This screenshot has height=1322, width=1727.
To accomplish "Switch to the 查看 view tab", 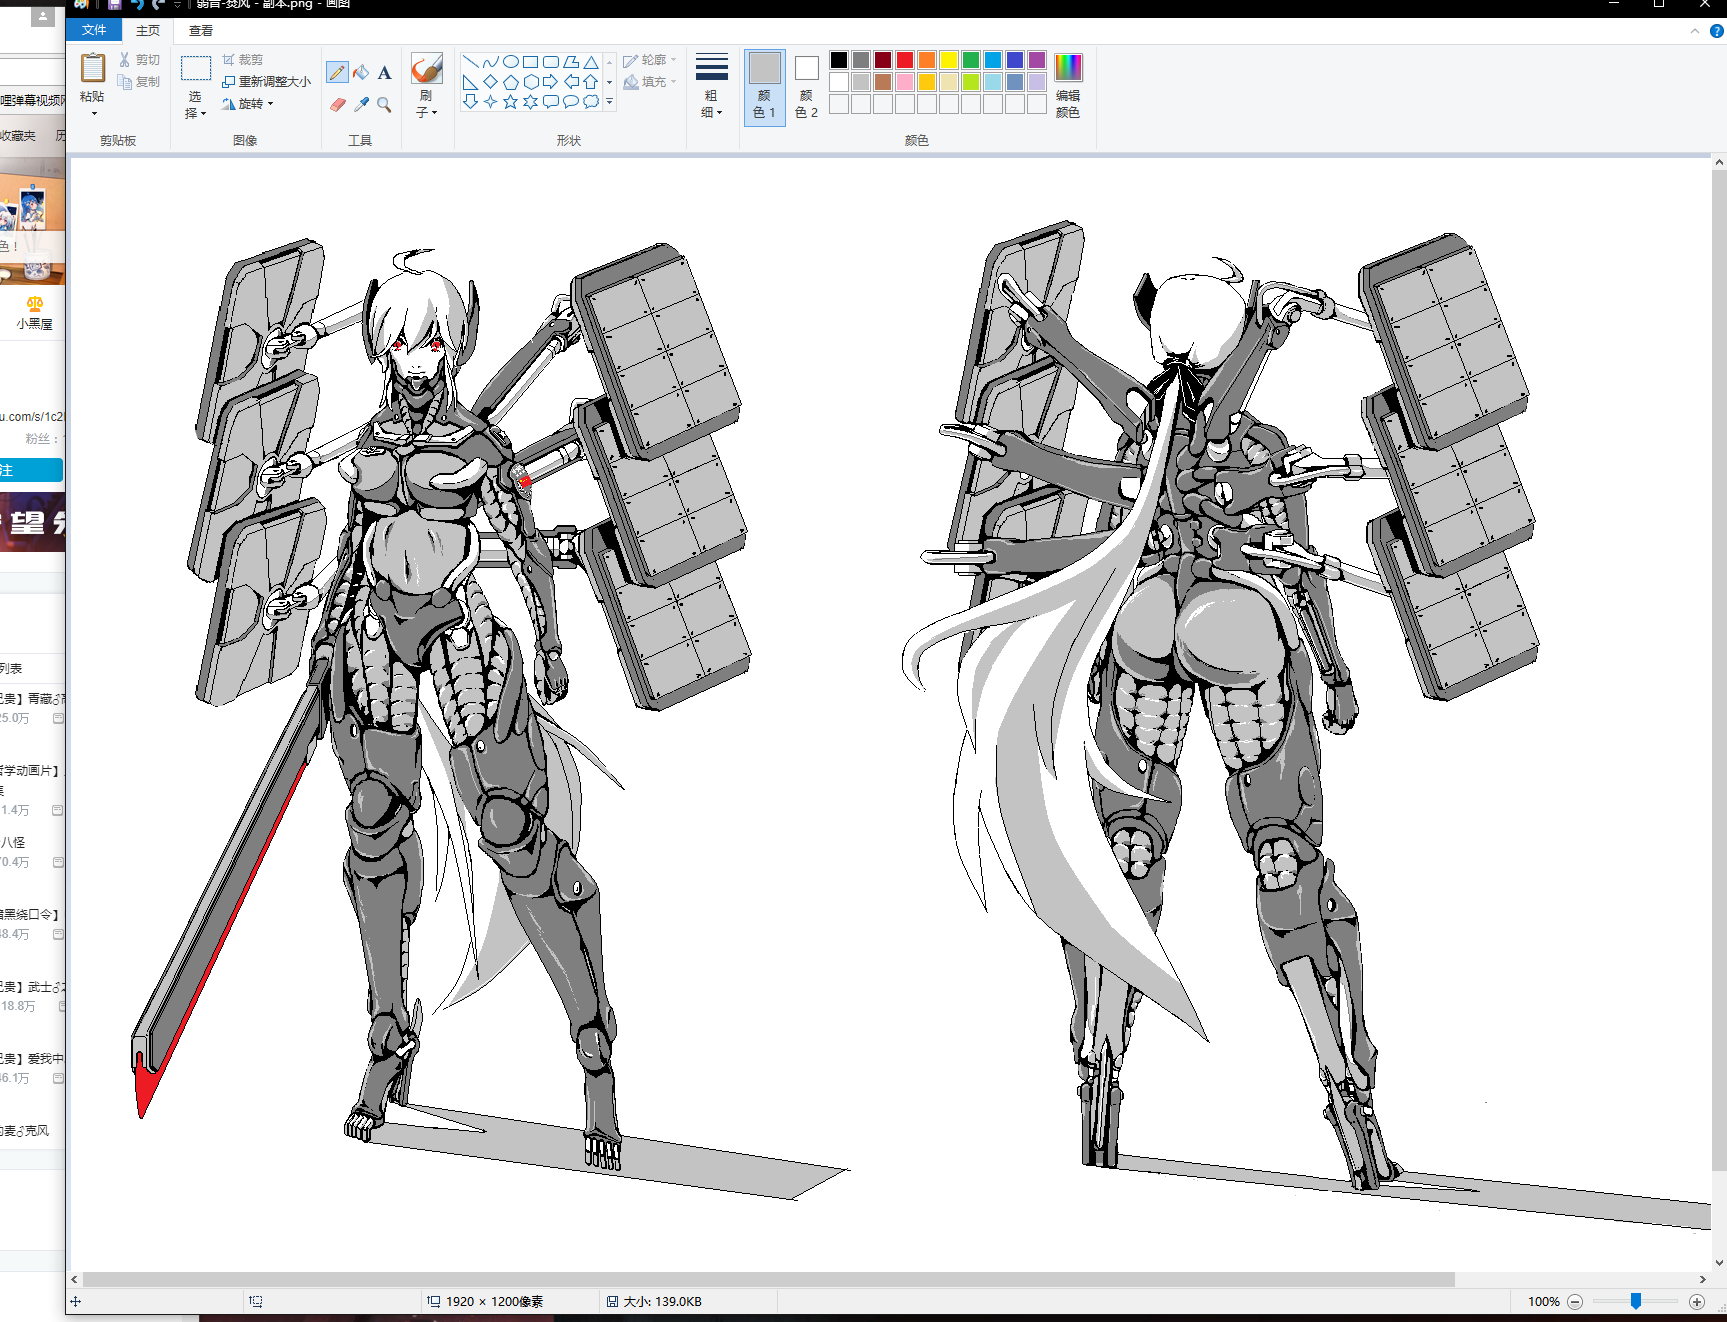I will tap(200, 30).
